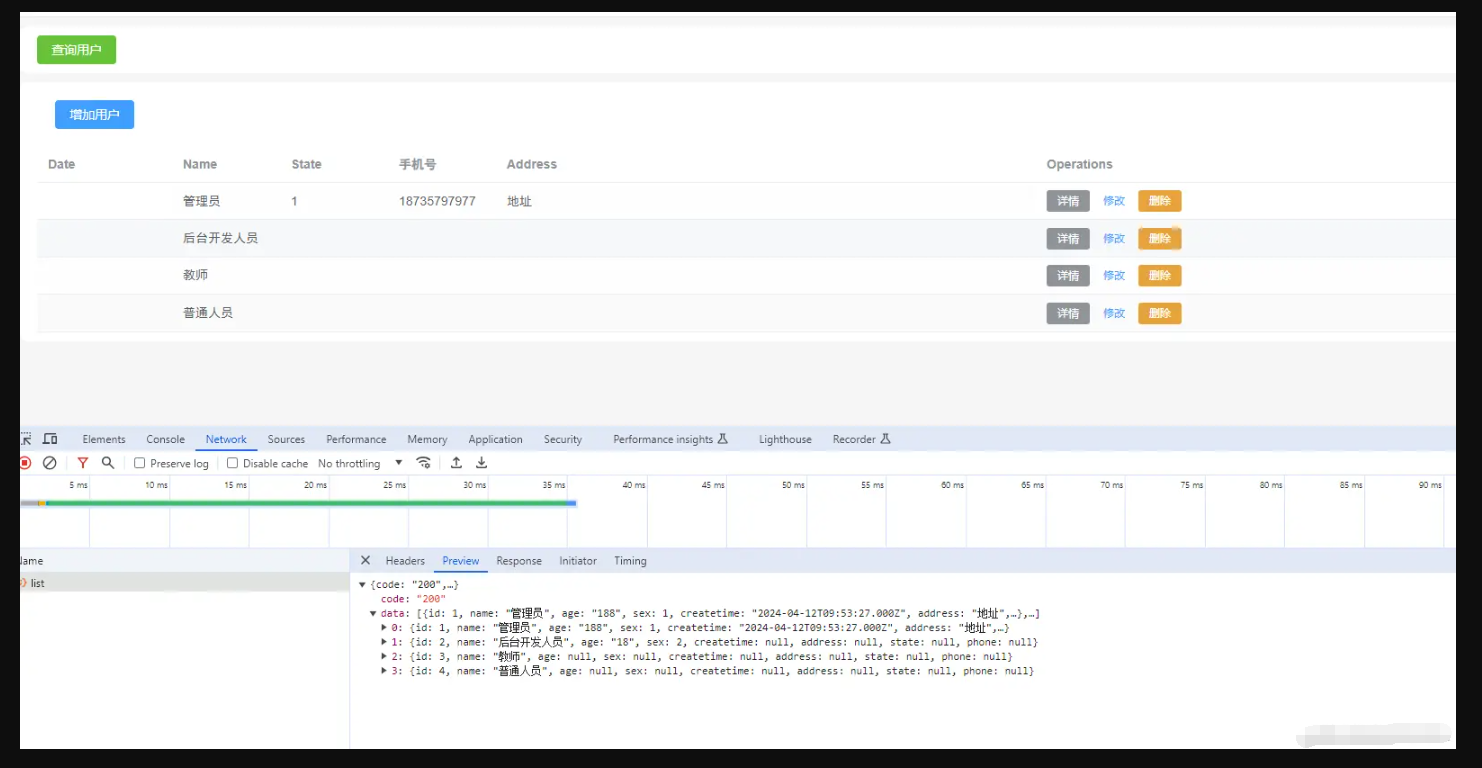The width and height of the screenshot is (1482, 768).
Task: Open the network search magnifier
Action: pyautogui.click(x=108, y=463)
